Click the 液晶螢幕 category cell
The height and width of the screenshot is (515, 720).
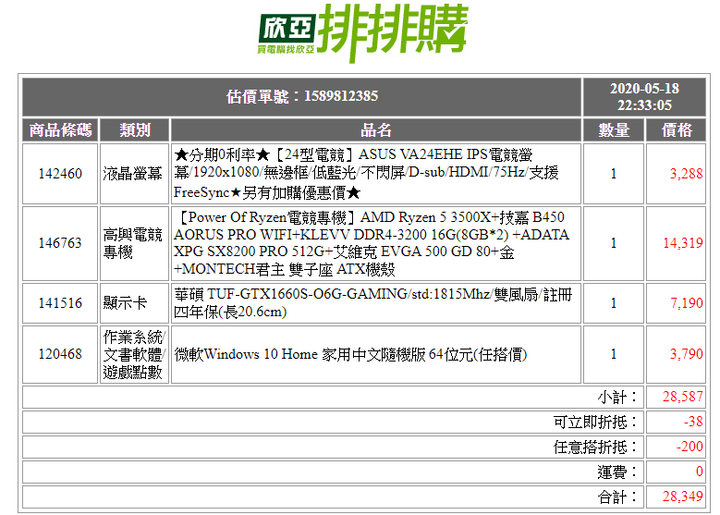pos(133,174)
